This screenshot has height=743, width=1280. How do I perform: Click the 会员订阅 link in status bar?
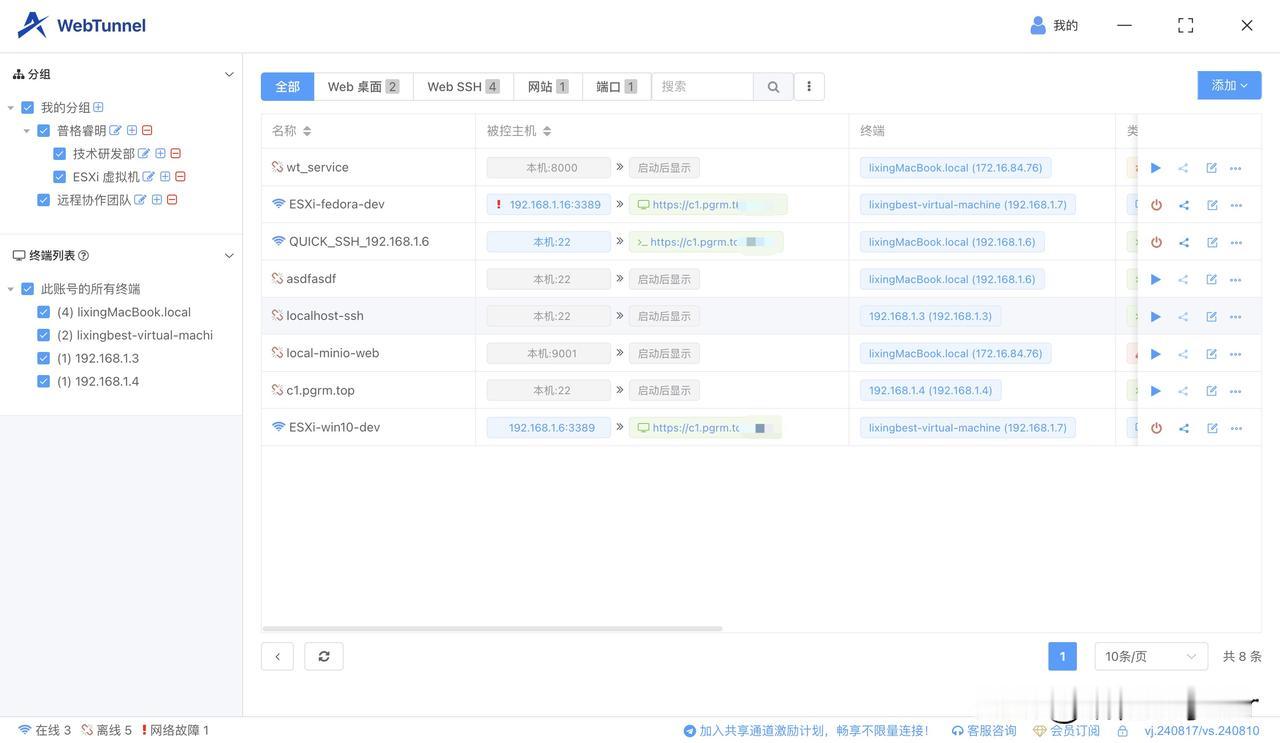click(x=1066, y=731)
